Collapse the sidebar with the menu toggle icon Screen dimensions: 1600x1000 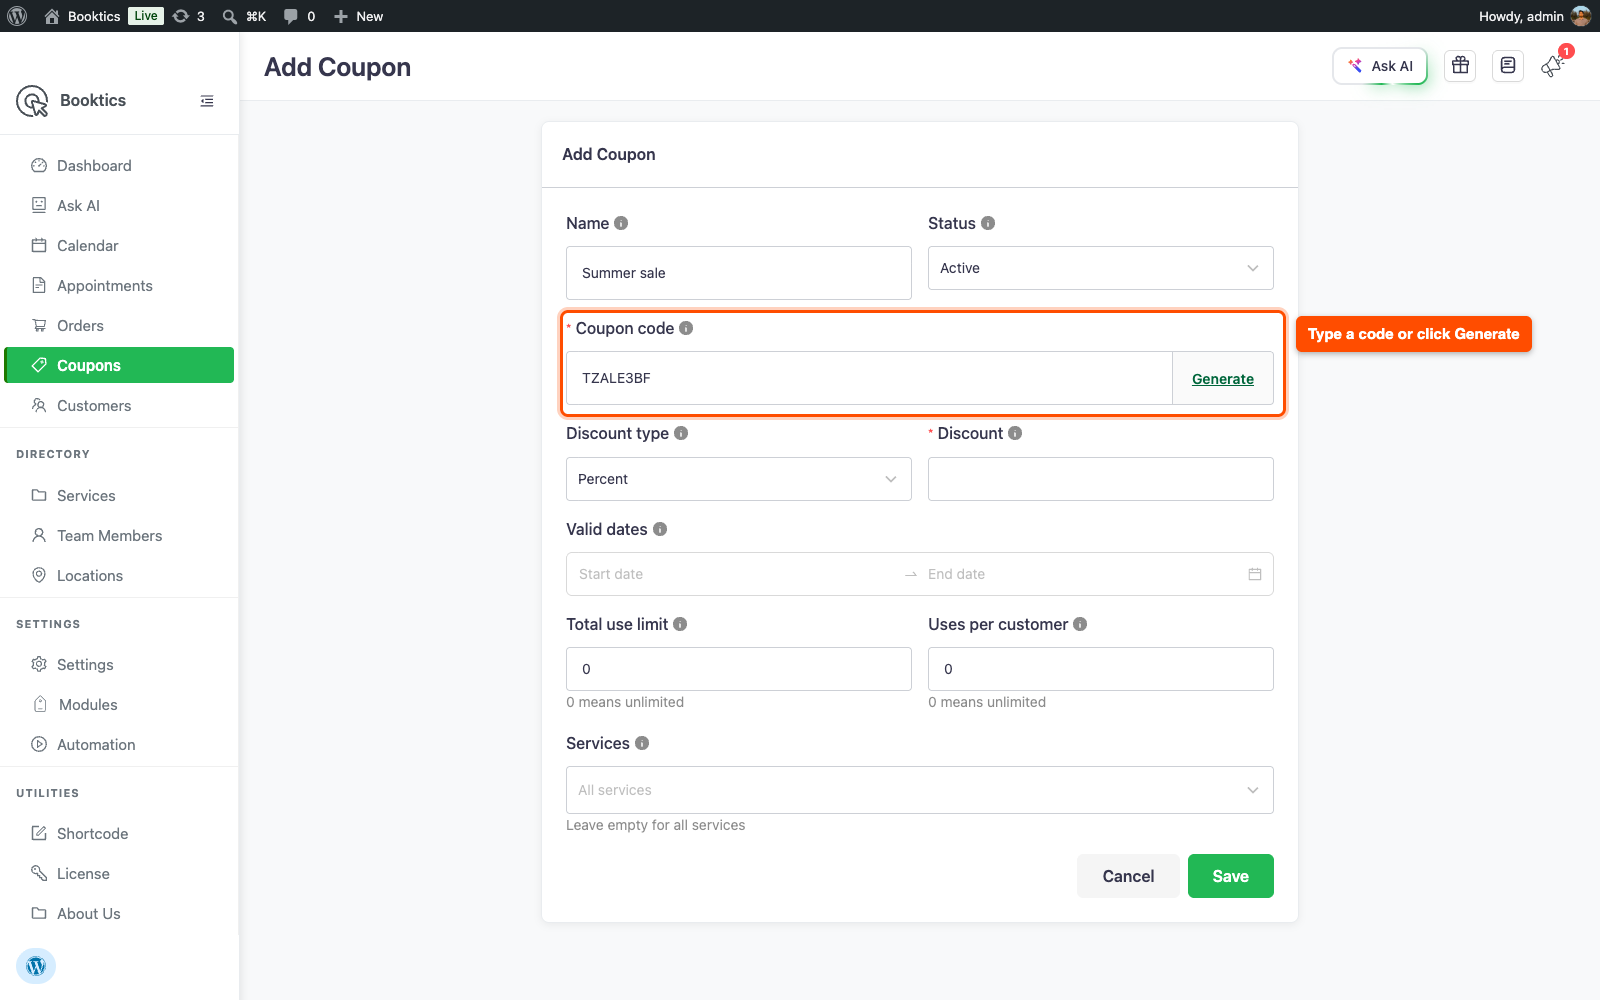pyautogui.click(x=207, y=101)
